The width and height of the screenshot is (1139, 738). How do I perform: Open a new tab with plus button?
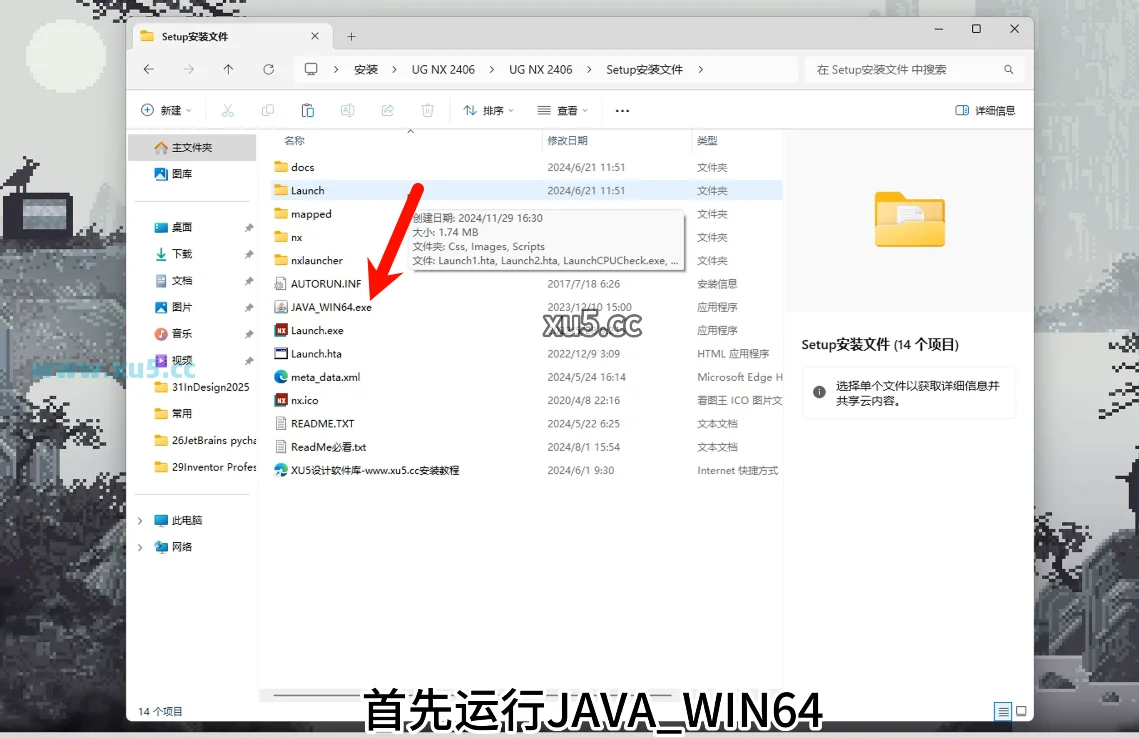(351, 36)
